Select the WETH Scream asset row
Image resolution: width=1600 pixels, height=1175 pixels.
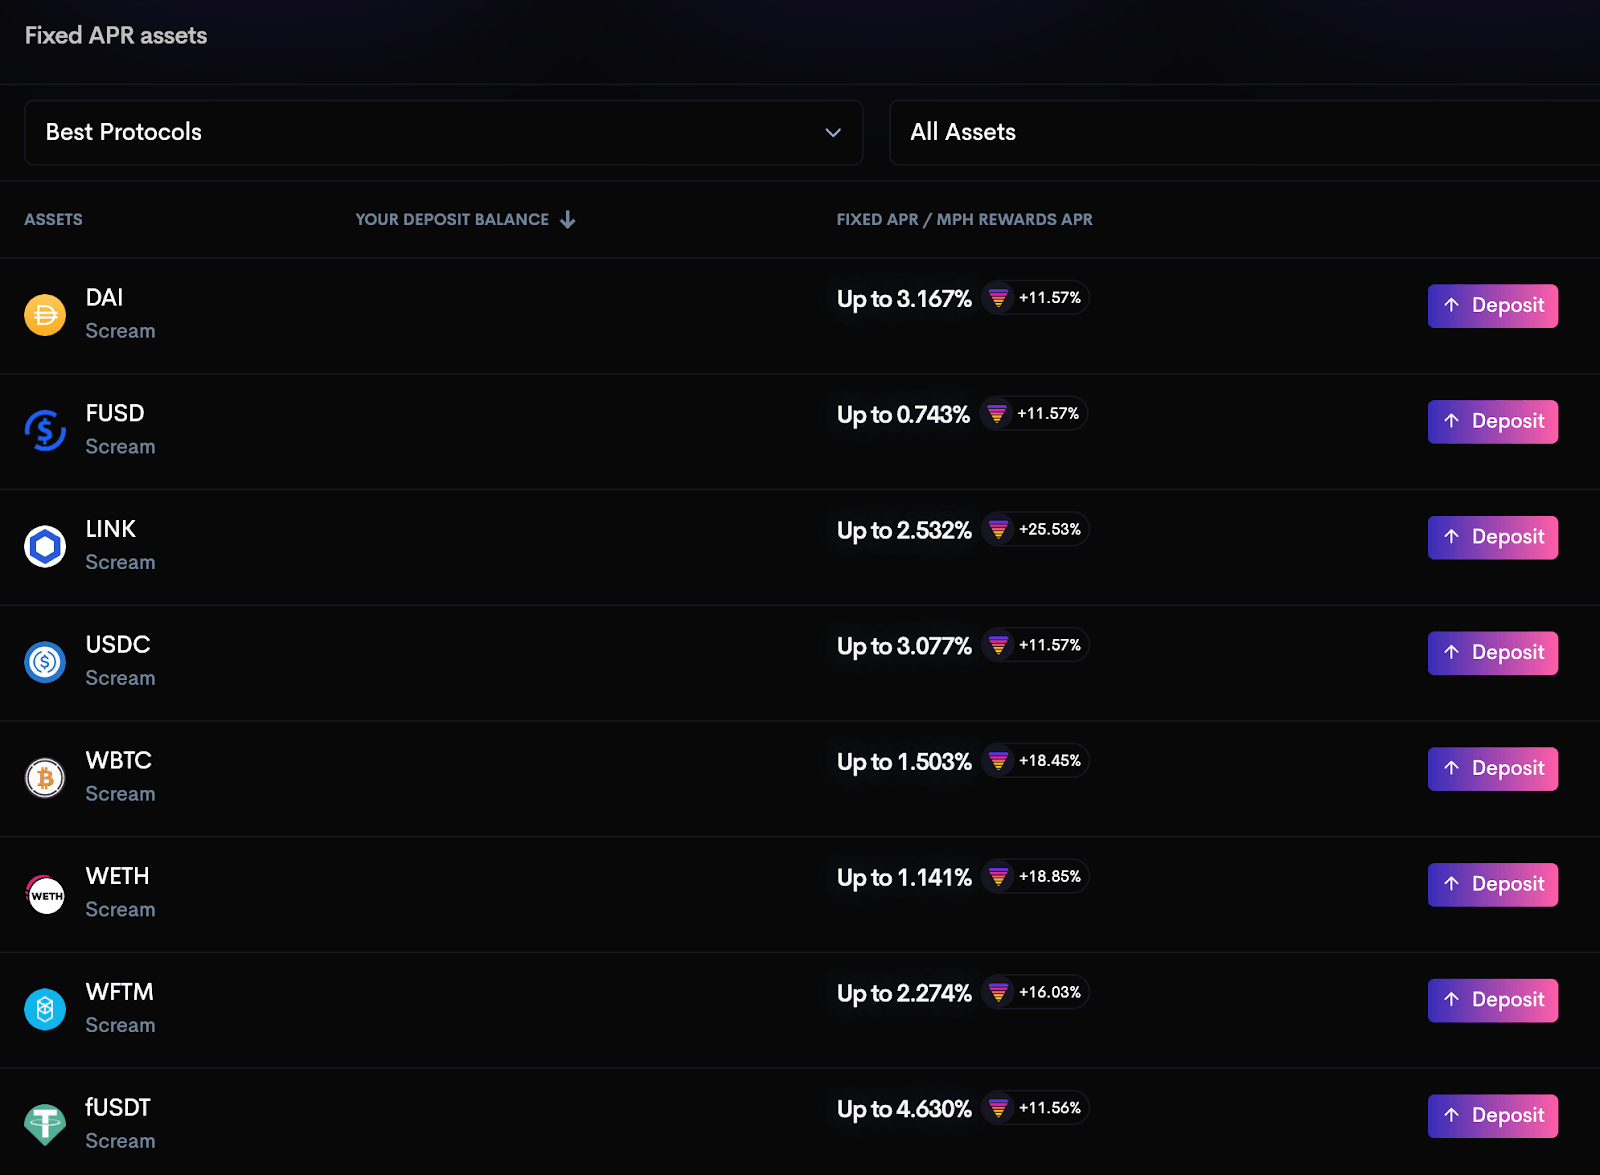[800, 894]
